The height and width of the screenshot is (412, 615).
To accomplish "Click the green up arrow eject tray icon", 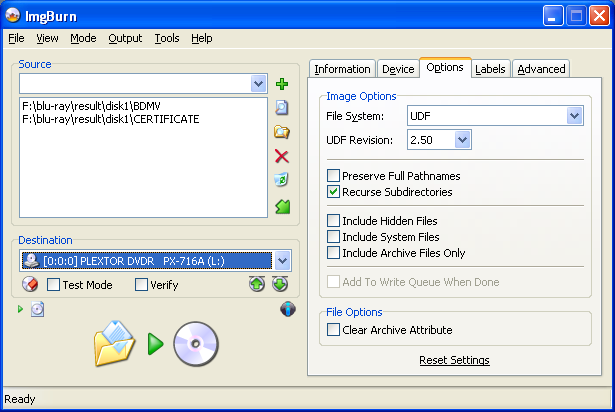I will 257,284.
